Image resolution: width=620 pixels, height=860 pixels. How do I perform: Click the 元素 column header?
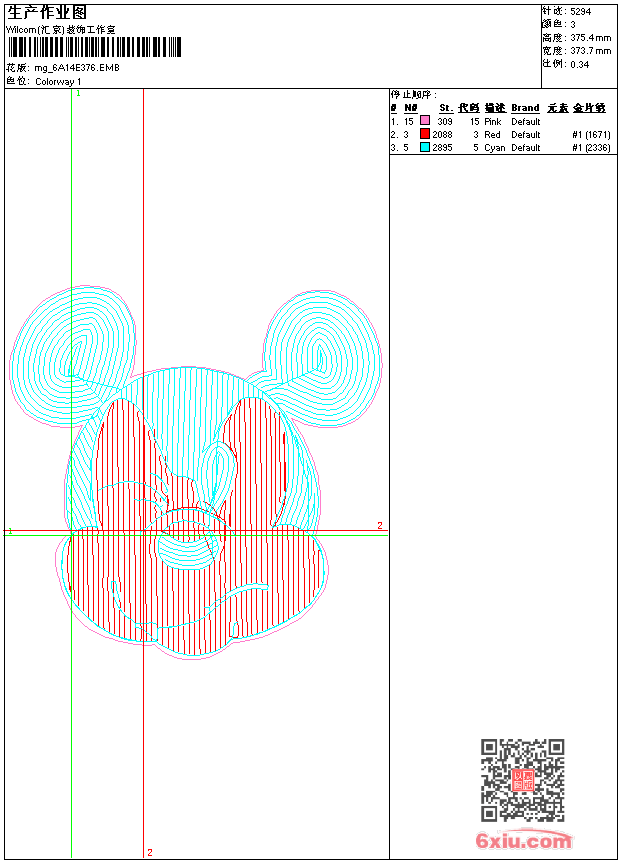(557, 108)
